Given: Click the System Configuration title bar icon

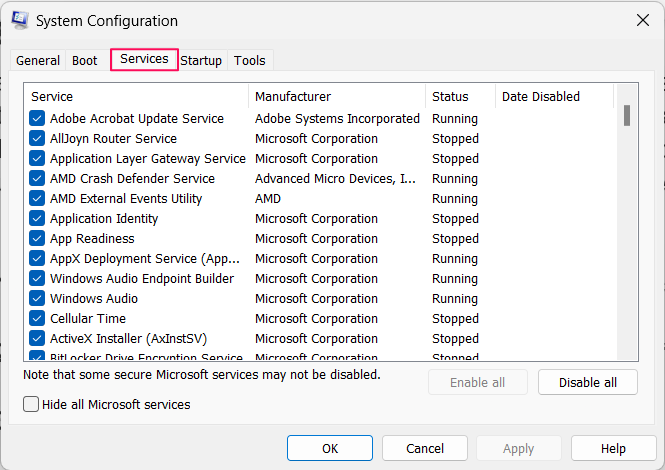Looking at the screenshot, I should pyautogui.click(x=20, y=20).
